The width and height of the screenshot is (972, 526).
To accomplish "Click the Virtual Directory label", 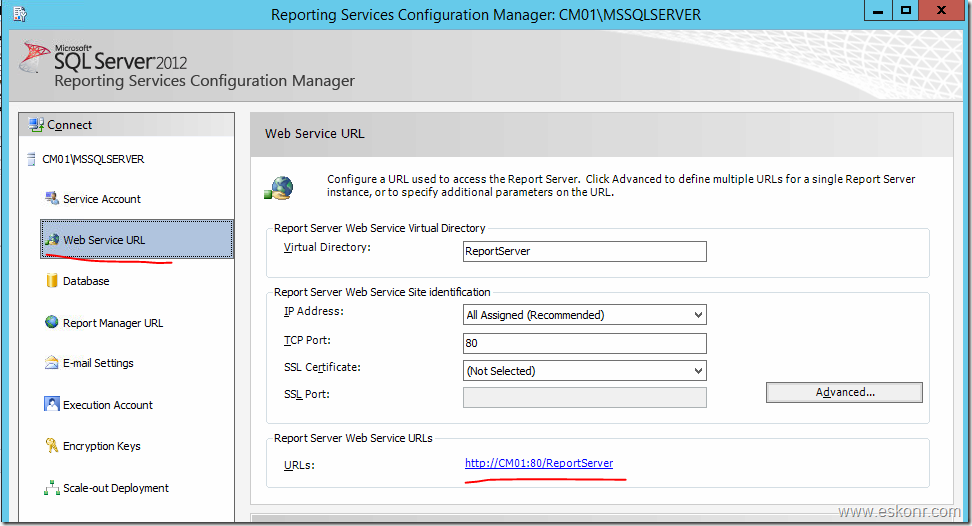I will click(x=327, y=247).
